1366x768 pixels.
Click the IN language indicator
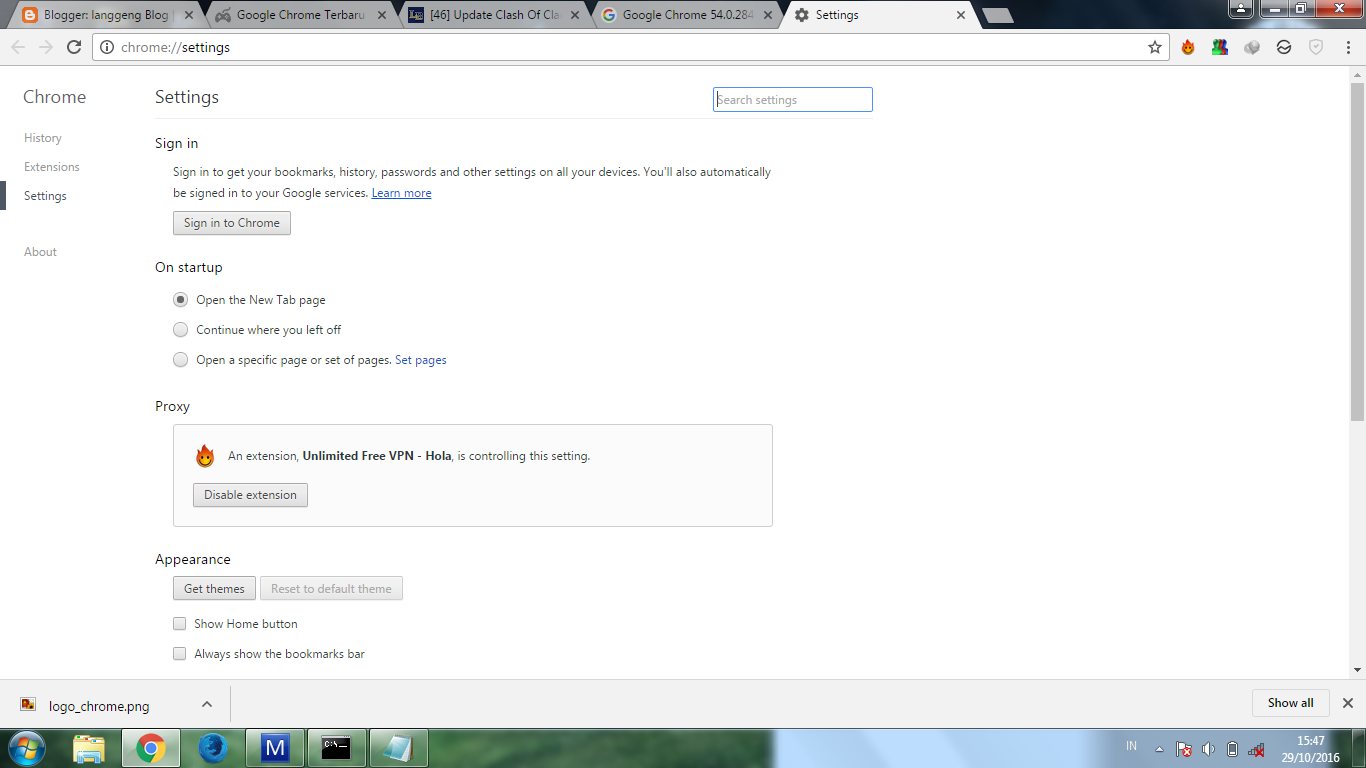(1131, 747)
